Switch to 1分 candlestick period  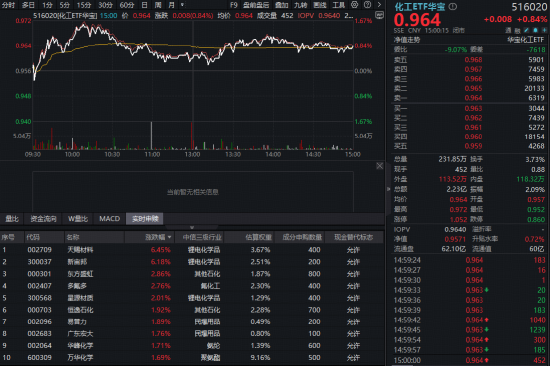(47, 5)
